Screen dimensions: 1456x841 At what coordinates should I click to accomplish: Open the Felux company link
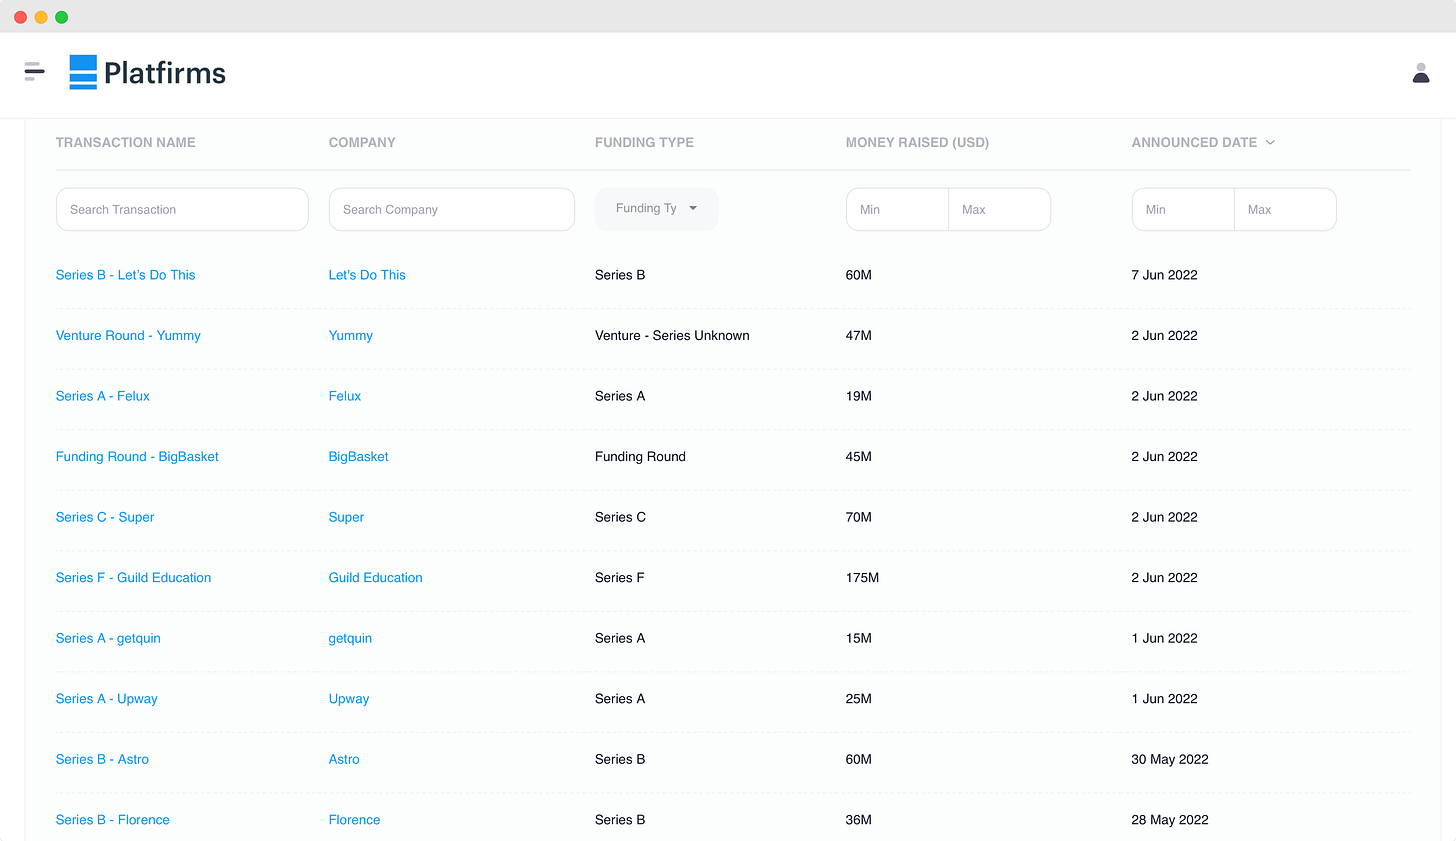[345, 396]
